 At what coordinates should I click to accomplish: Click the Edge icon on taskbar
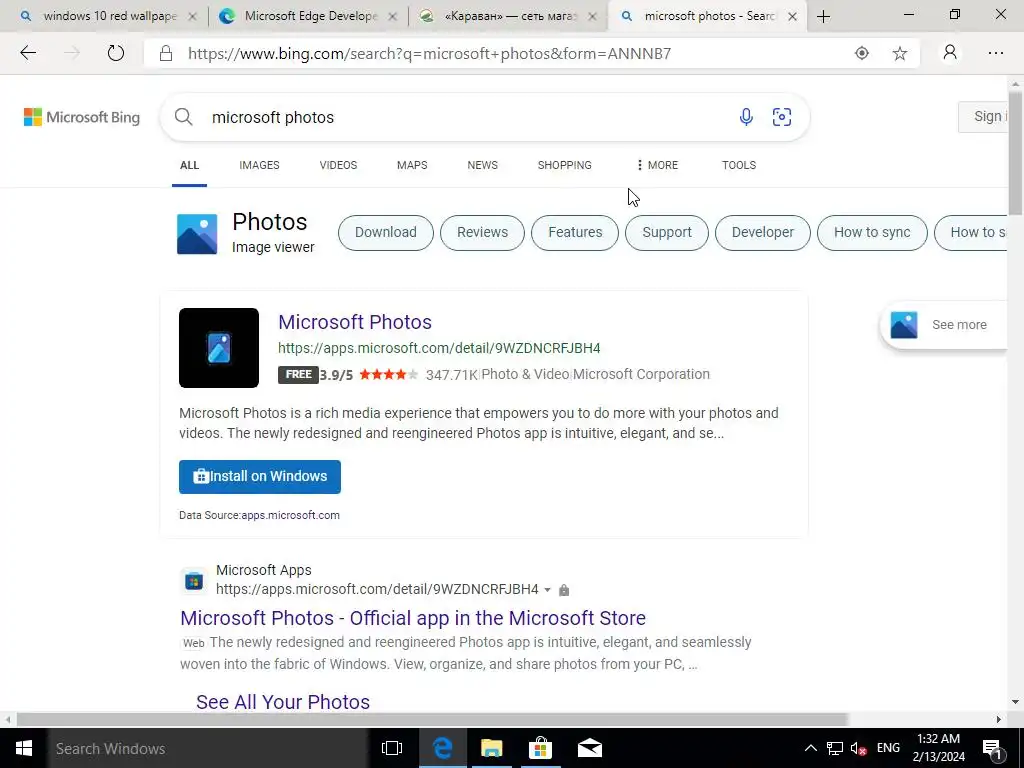coord(443,748)
